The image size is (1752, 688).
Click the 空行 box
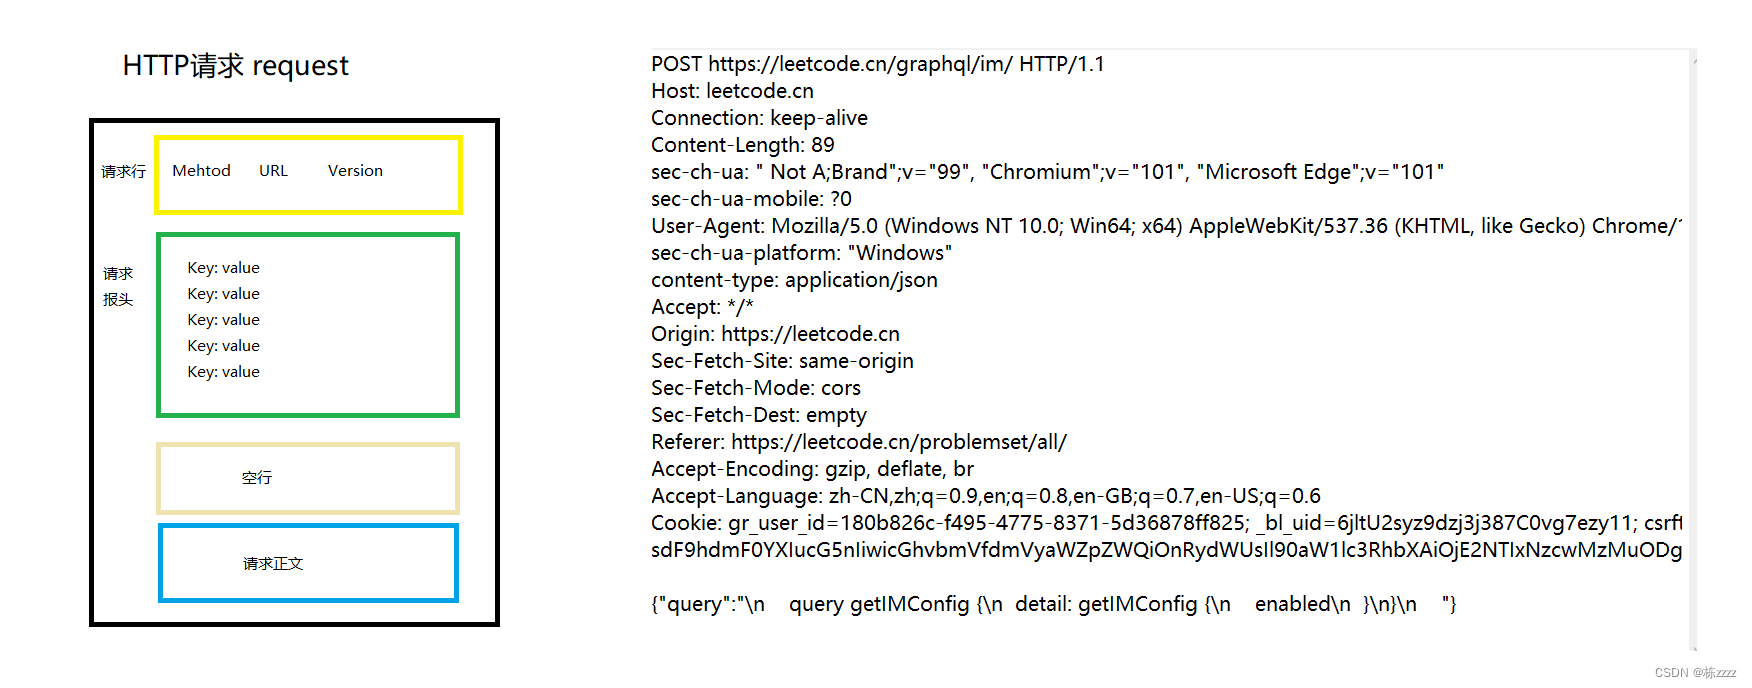307,478
